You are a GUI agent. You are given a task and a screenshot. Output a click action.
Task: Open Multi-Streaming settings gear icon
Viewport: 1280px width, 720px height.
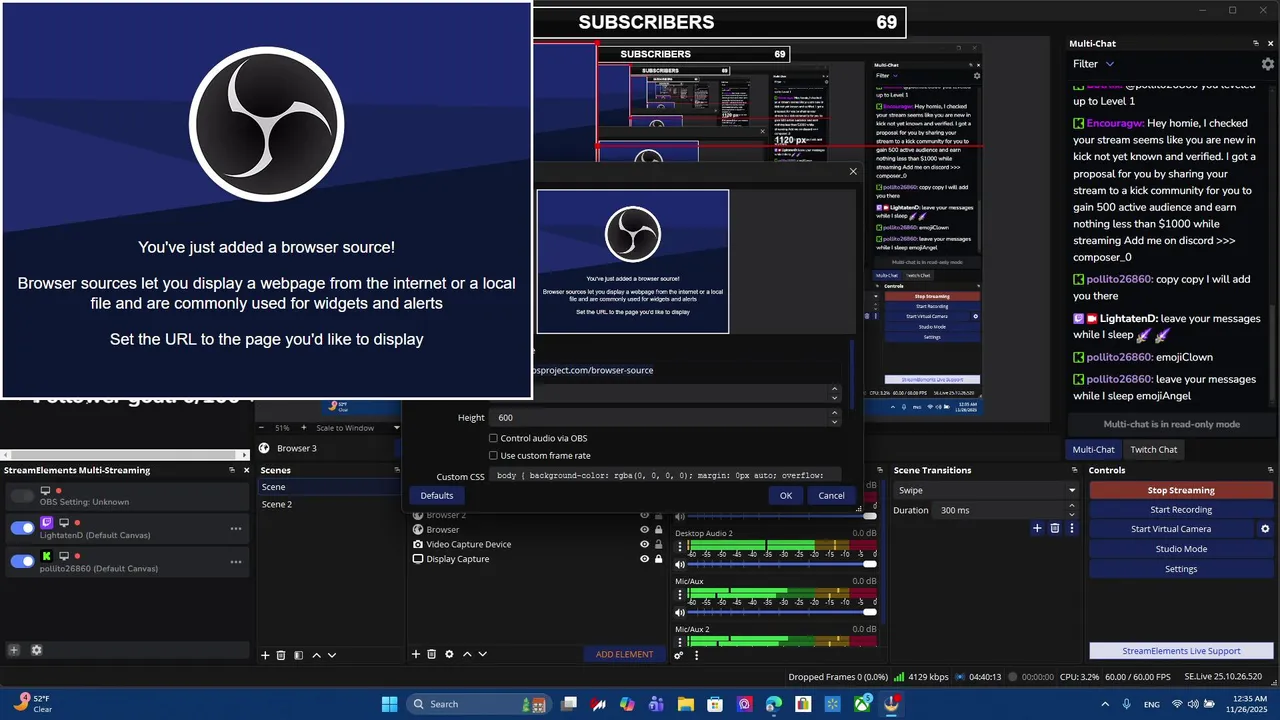37,650
